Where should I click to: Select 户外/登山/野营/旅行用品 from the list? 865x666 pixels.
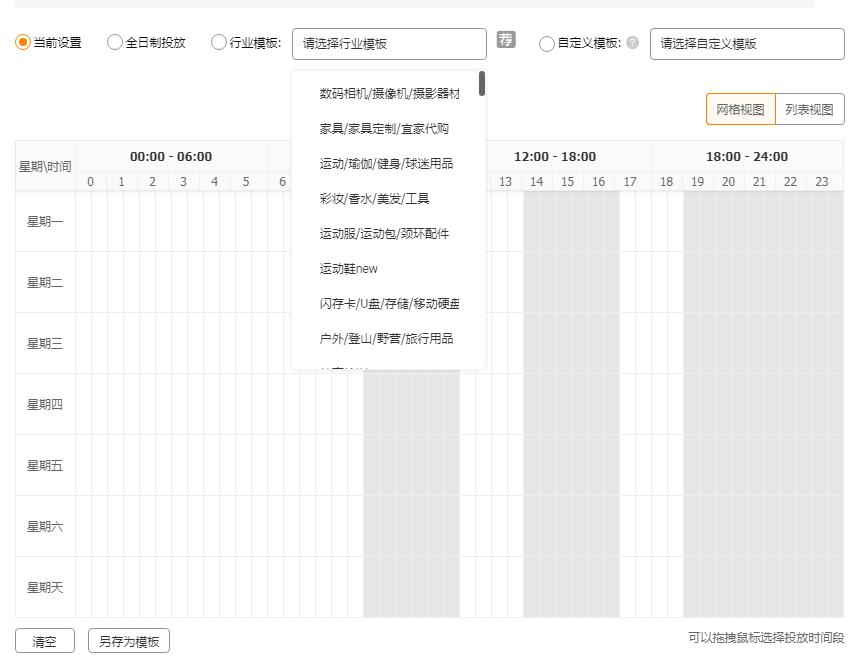coord(386,338)
